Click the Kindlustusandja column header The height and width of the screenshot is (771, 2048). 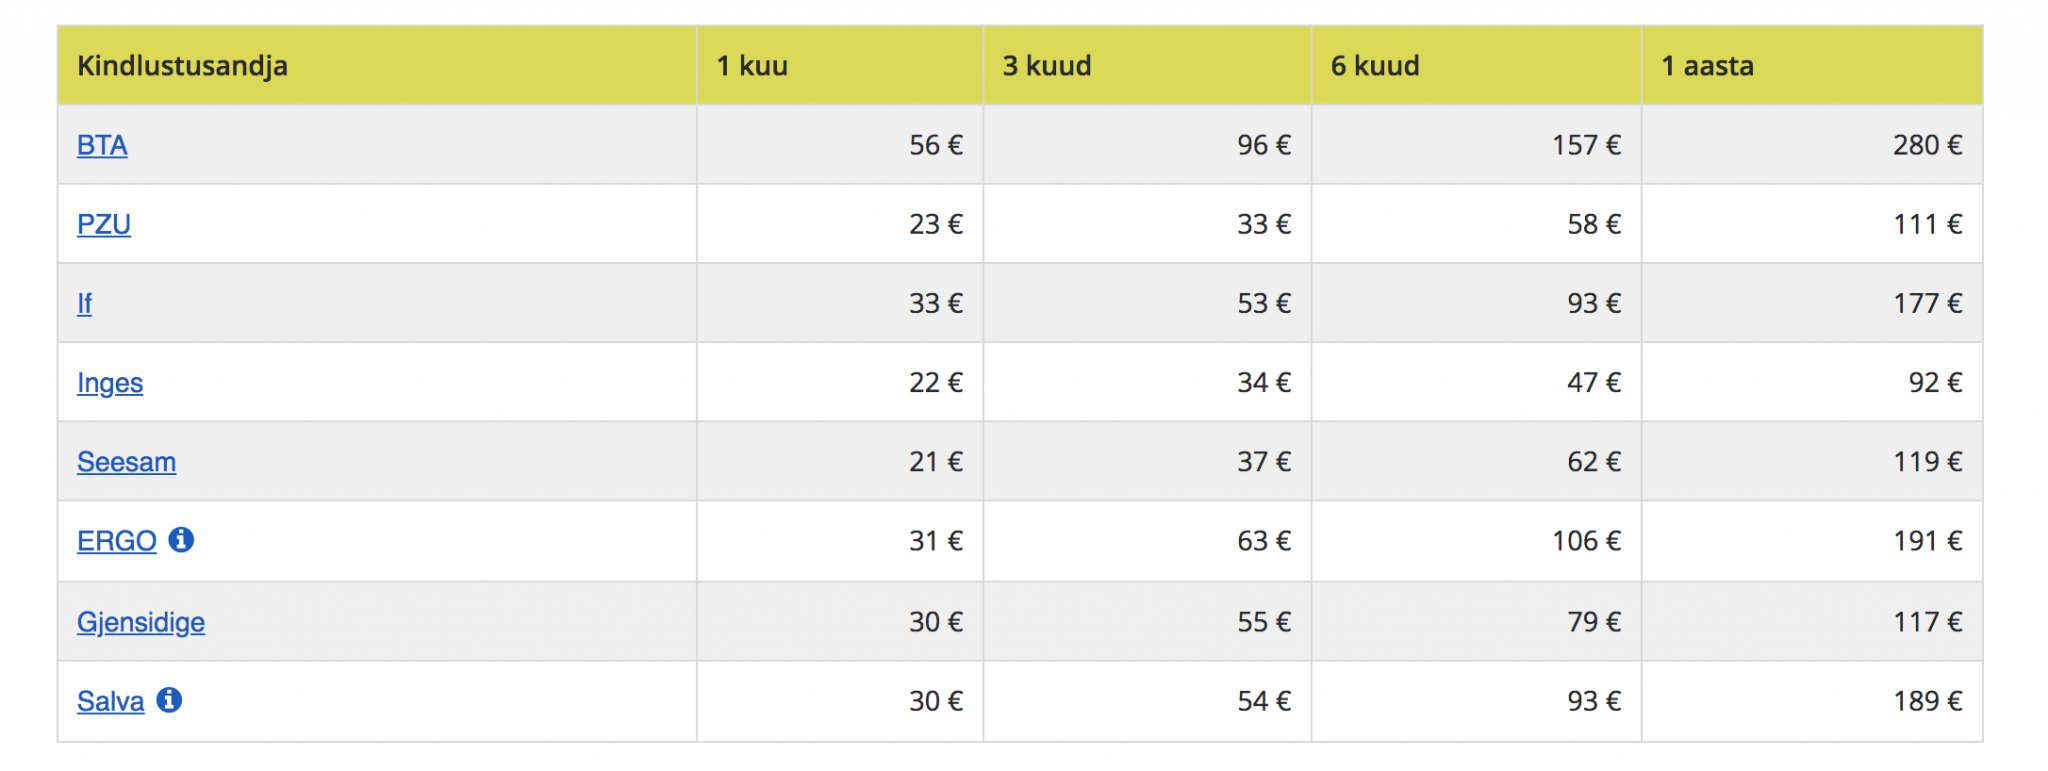coord(182,66)
